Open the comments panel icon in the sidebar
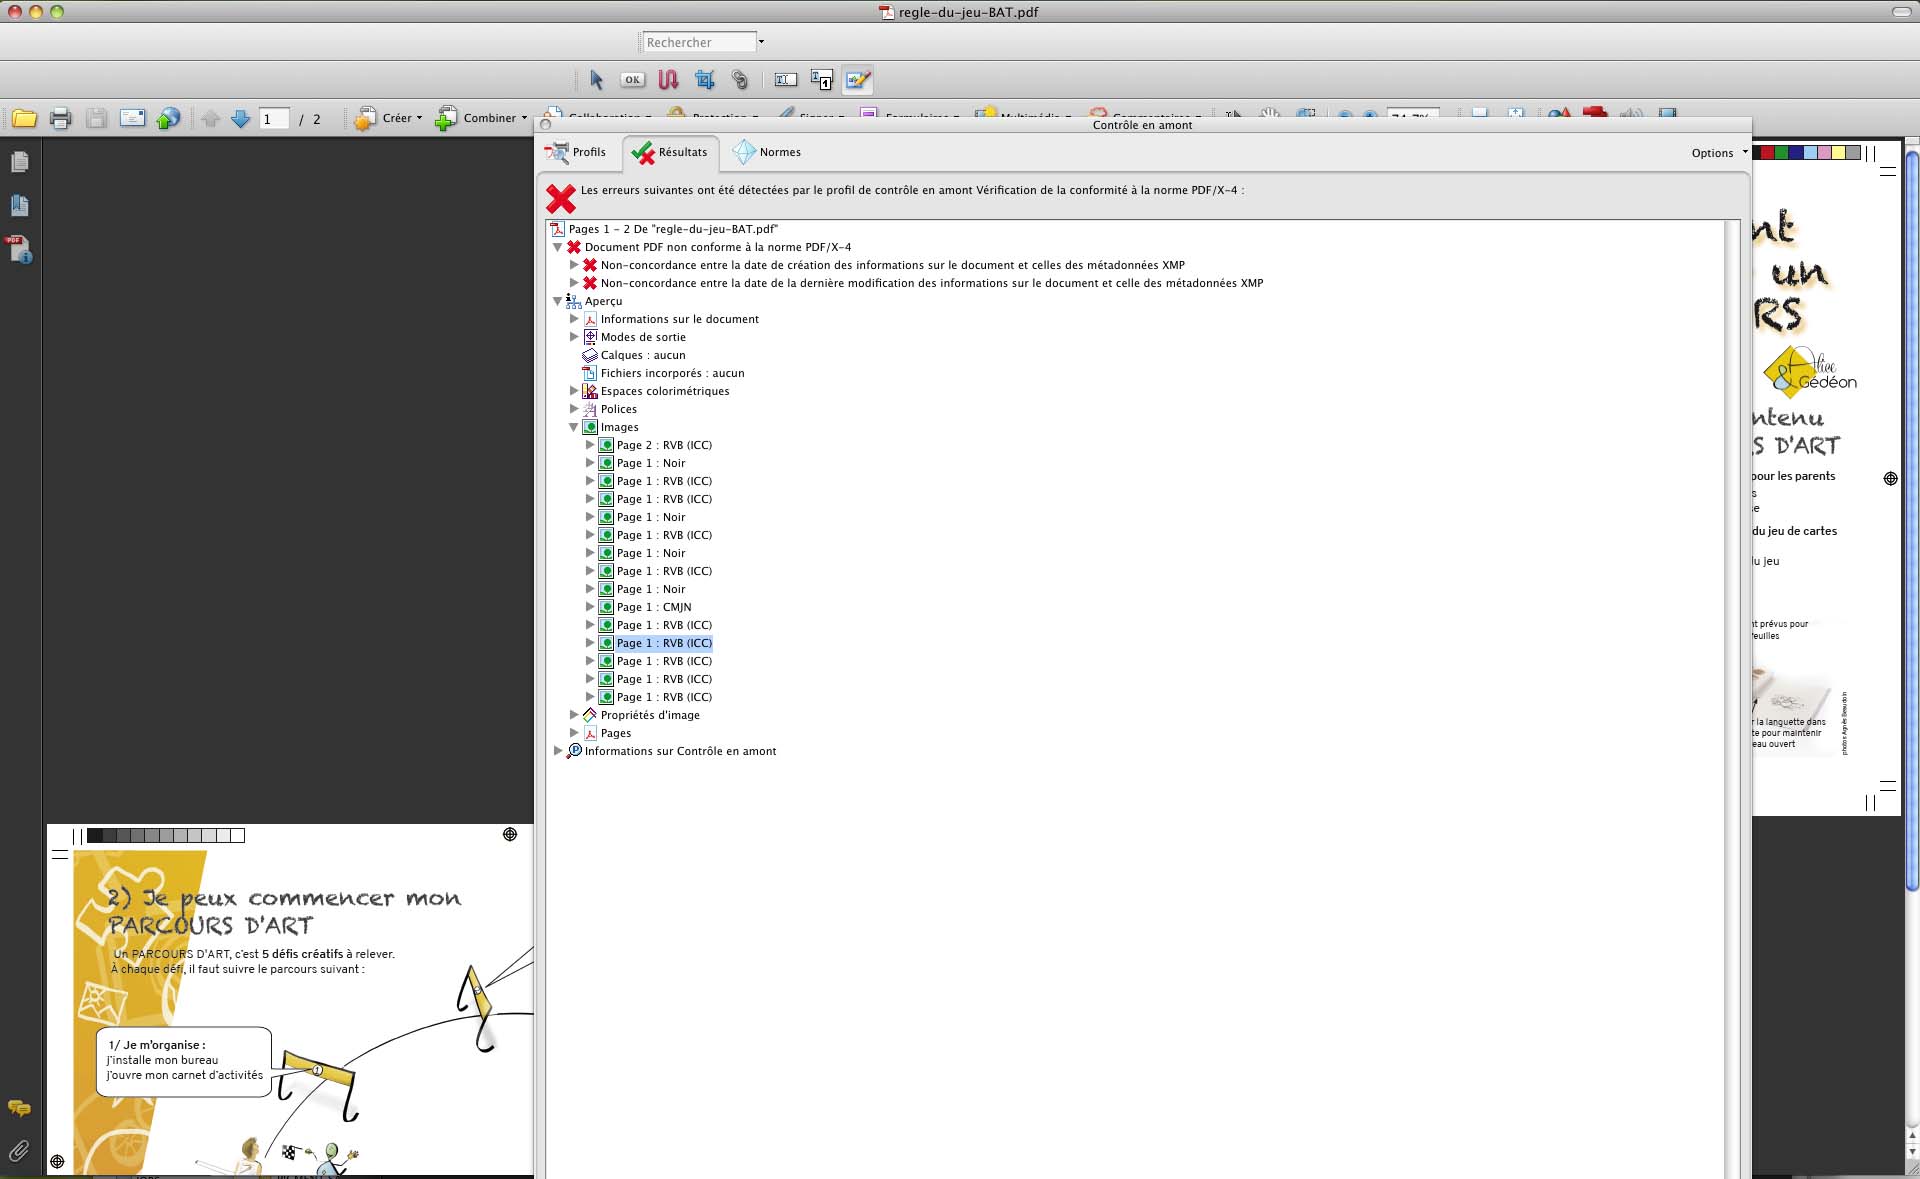Image resolution: width=1920 pixels, height=1179 pixels. tap(19, 1108)
